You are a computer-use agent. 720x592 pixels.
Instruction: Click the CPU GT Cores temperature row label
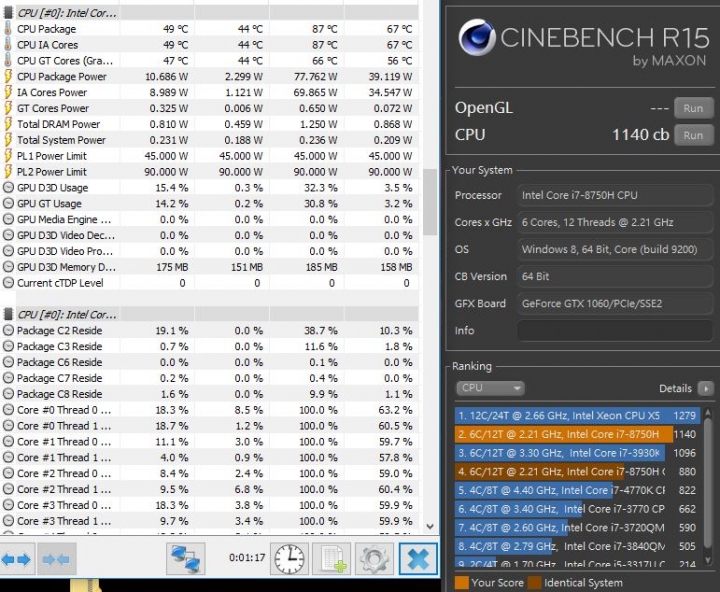(x=65, y=61)
